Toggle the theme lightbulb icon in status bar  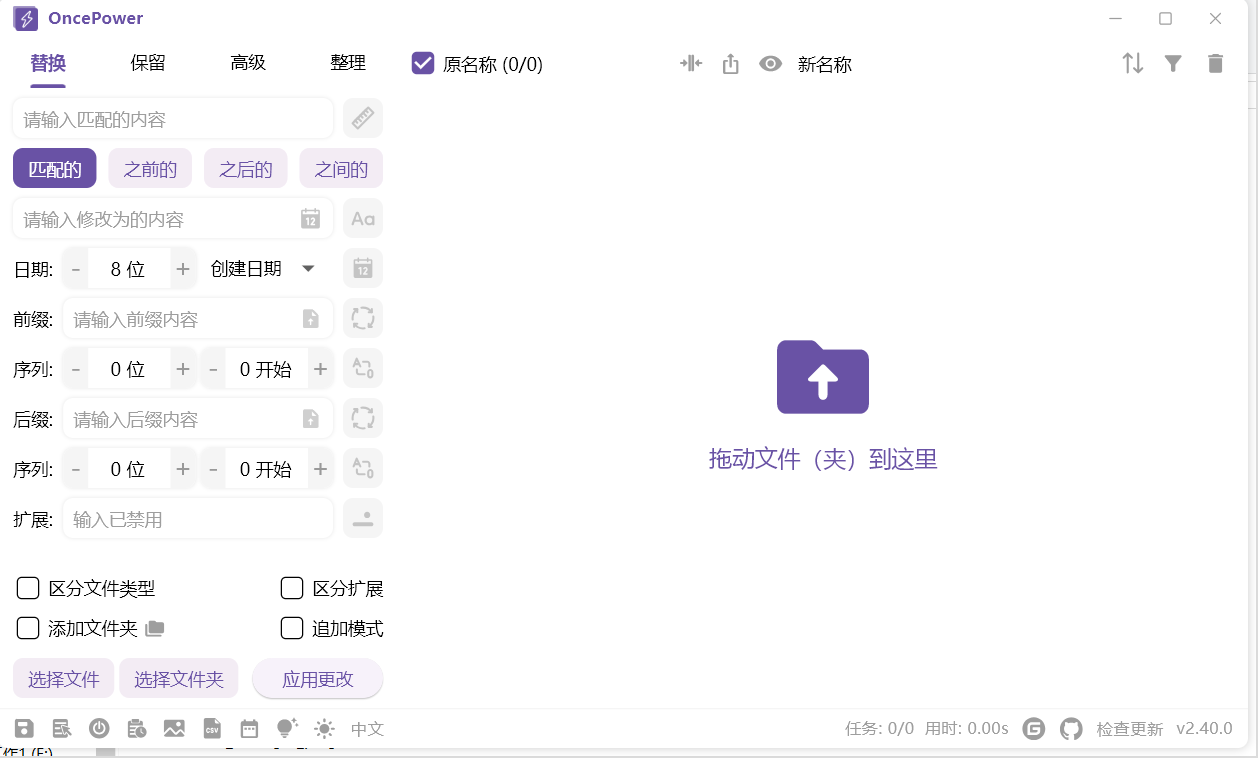(x=287, y=728)
